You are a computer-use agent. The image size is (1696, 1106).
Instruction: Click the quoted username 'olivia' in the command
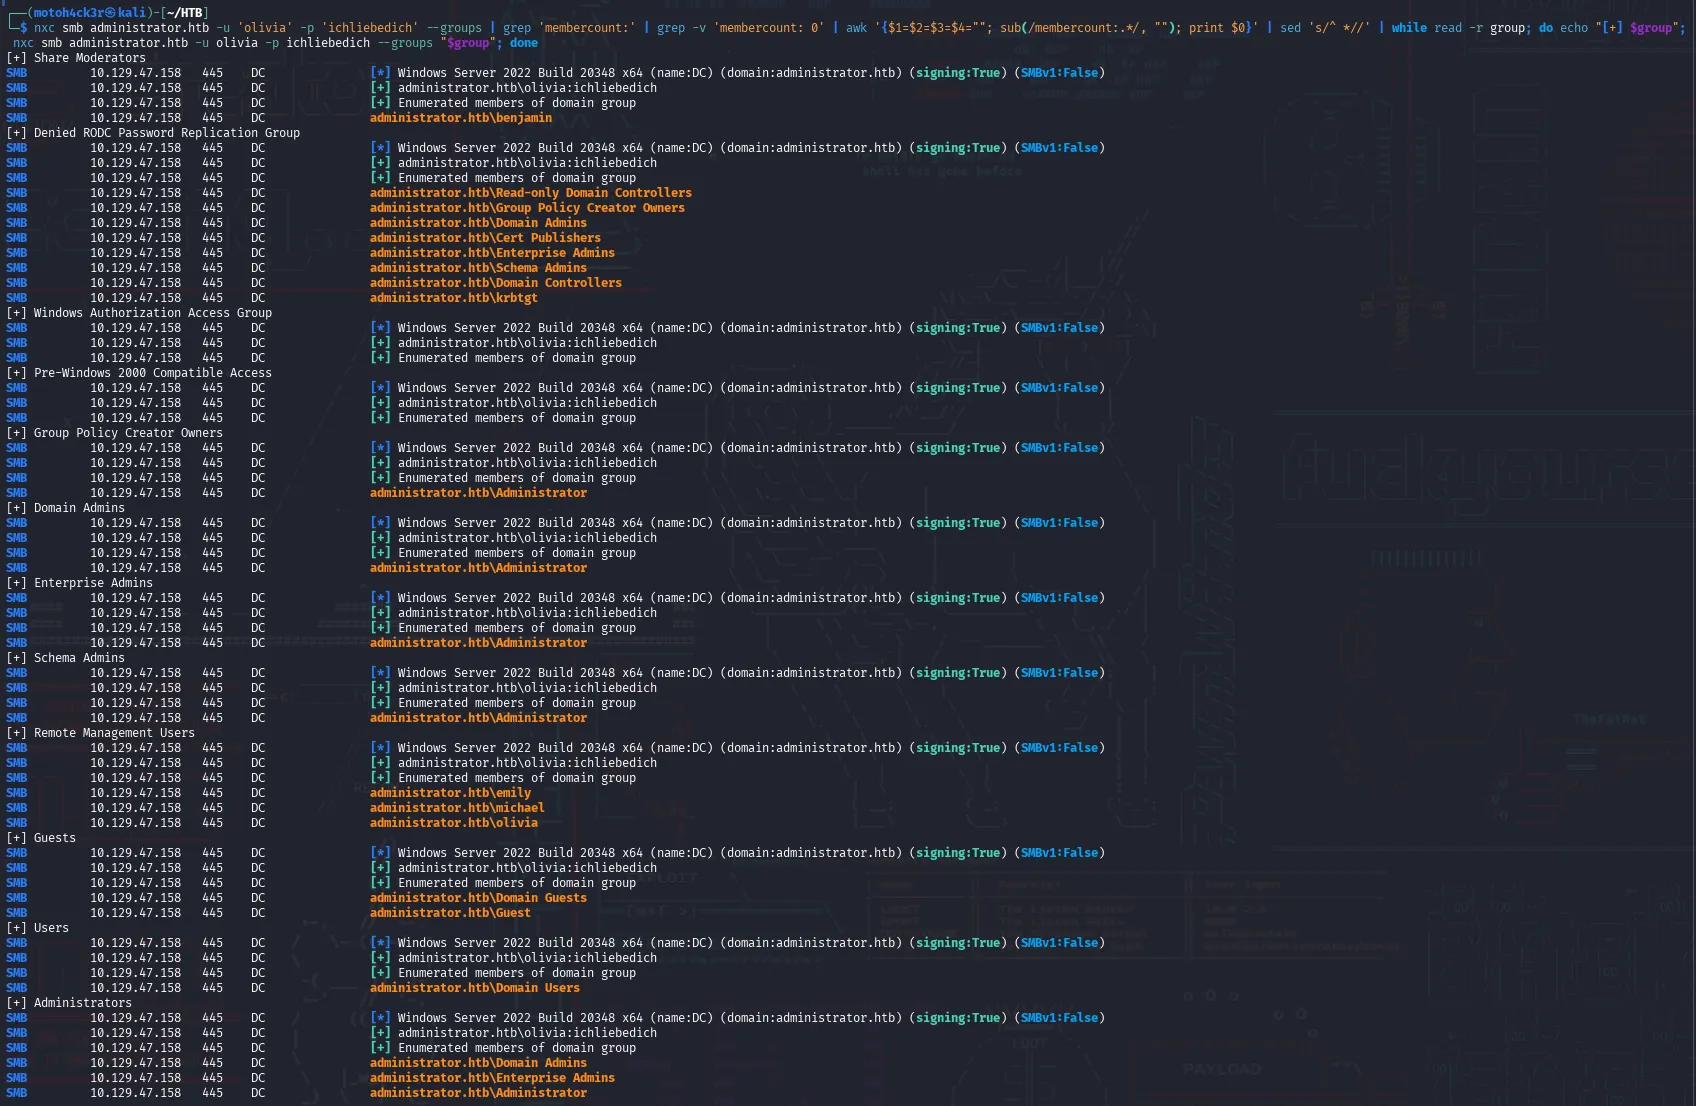click(x=266, y=28)
